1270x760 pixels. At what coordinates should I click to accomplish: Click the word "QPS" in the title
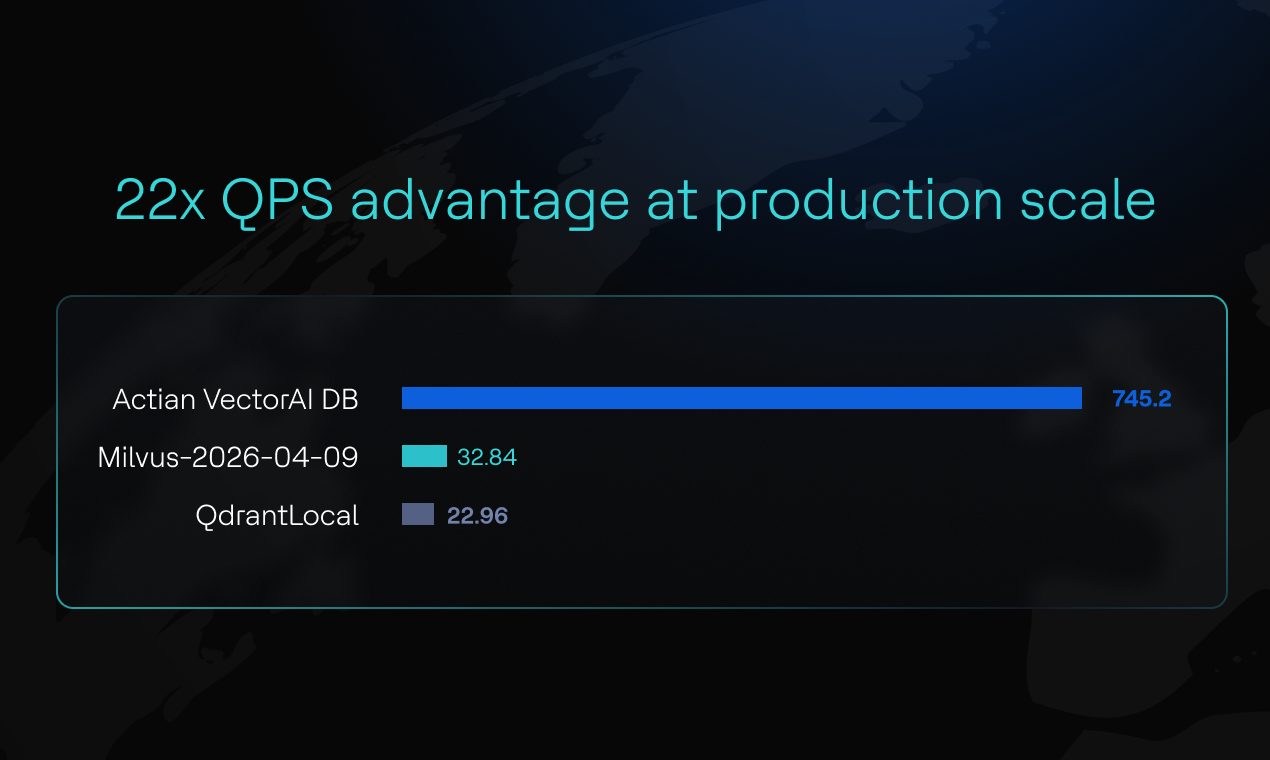tap(277, 201)
